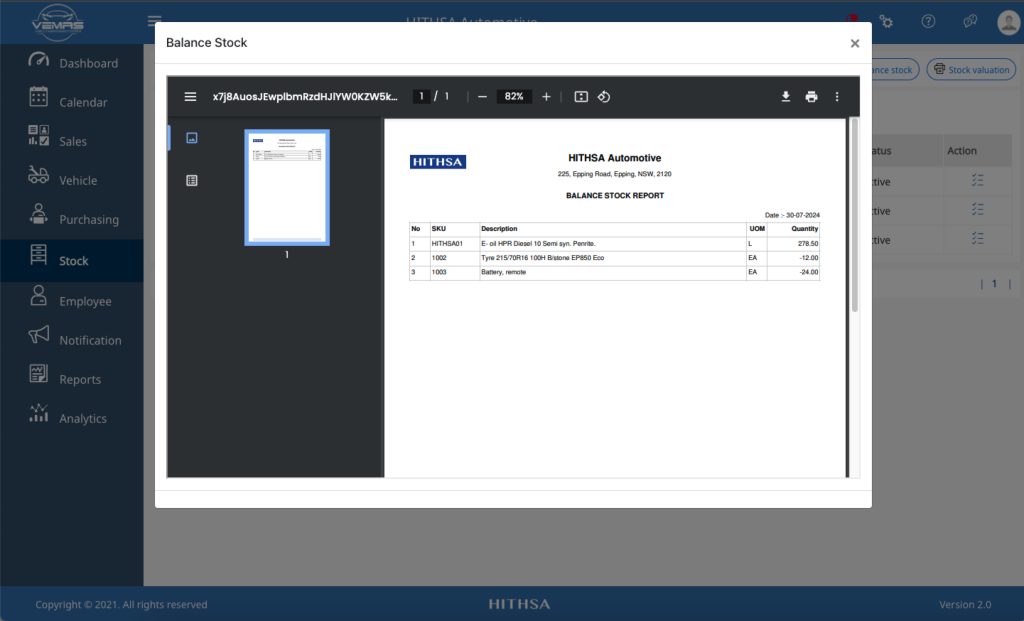Click the Notification megaphone icon
The width and height of the screenshot is (1024, 621).
(39, 334)
